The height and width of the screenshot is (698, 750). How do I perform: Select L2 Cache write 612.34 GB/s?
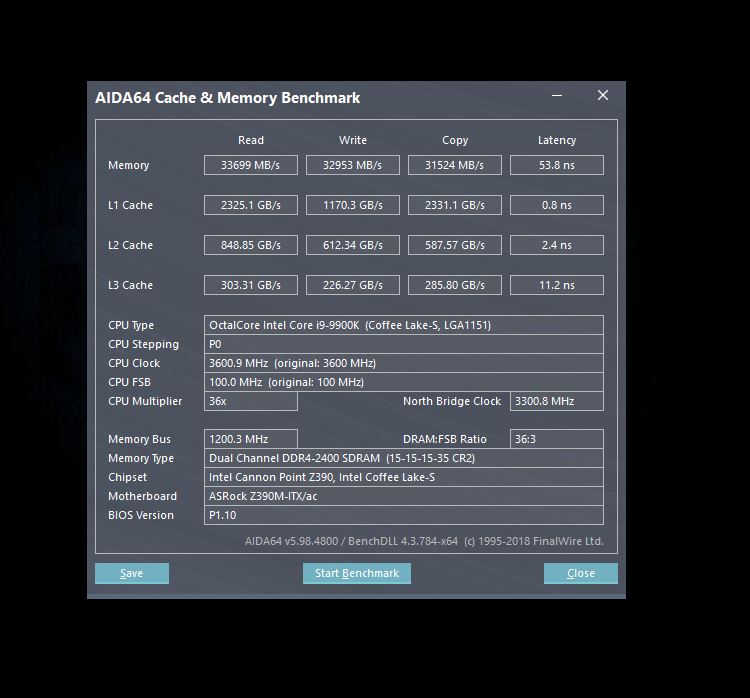(x=353, y=245)
